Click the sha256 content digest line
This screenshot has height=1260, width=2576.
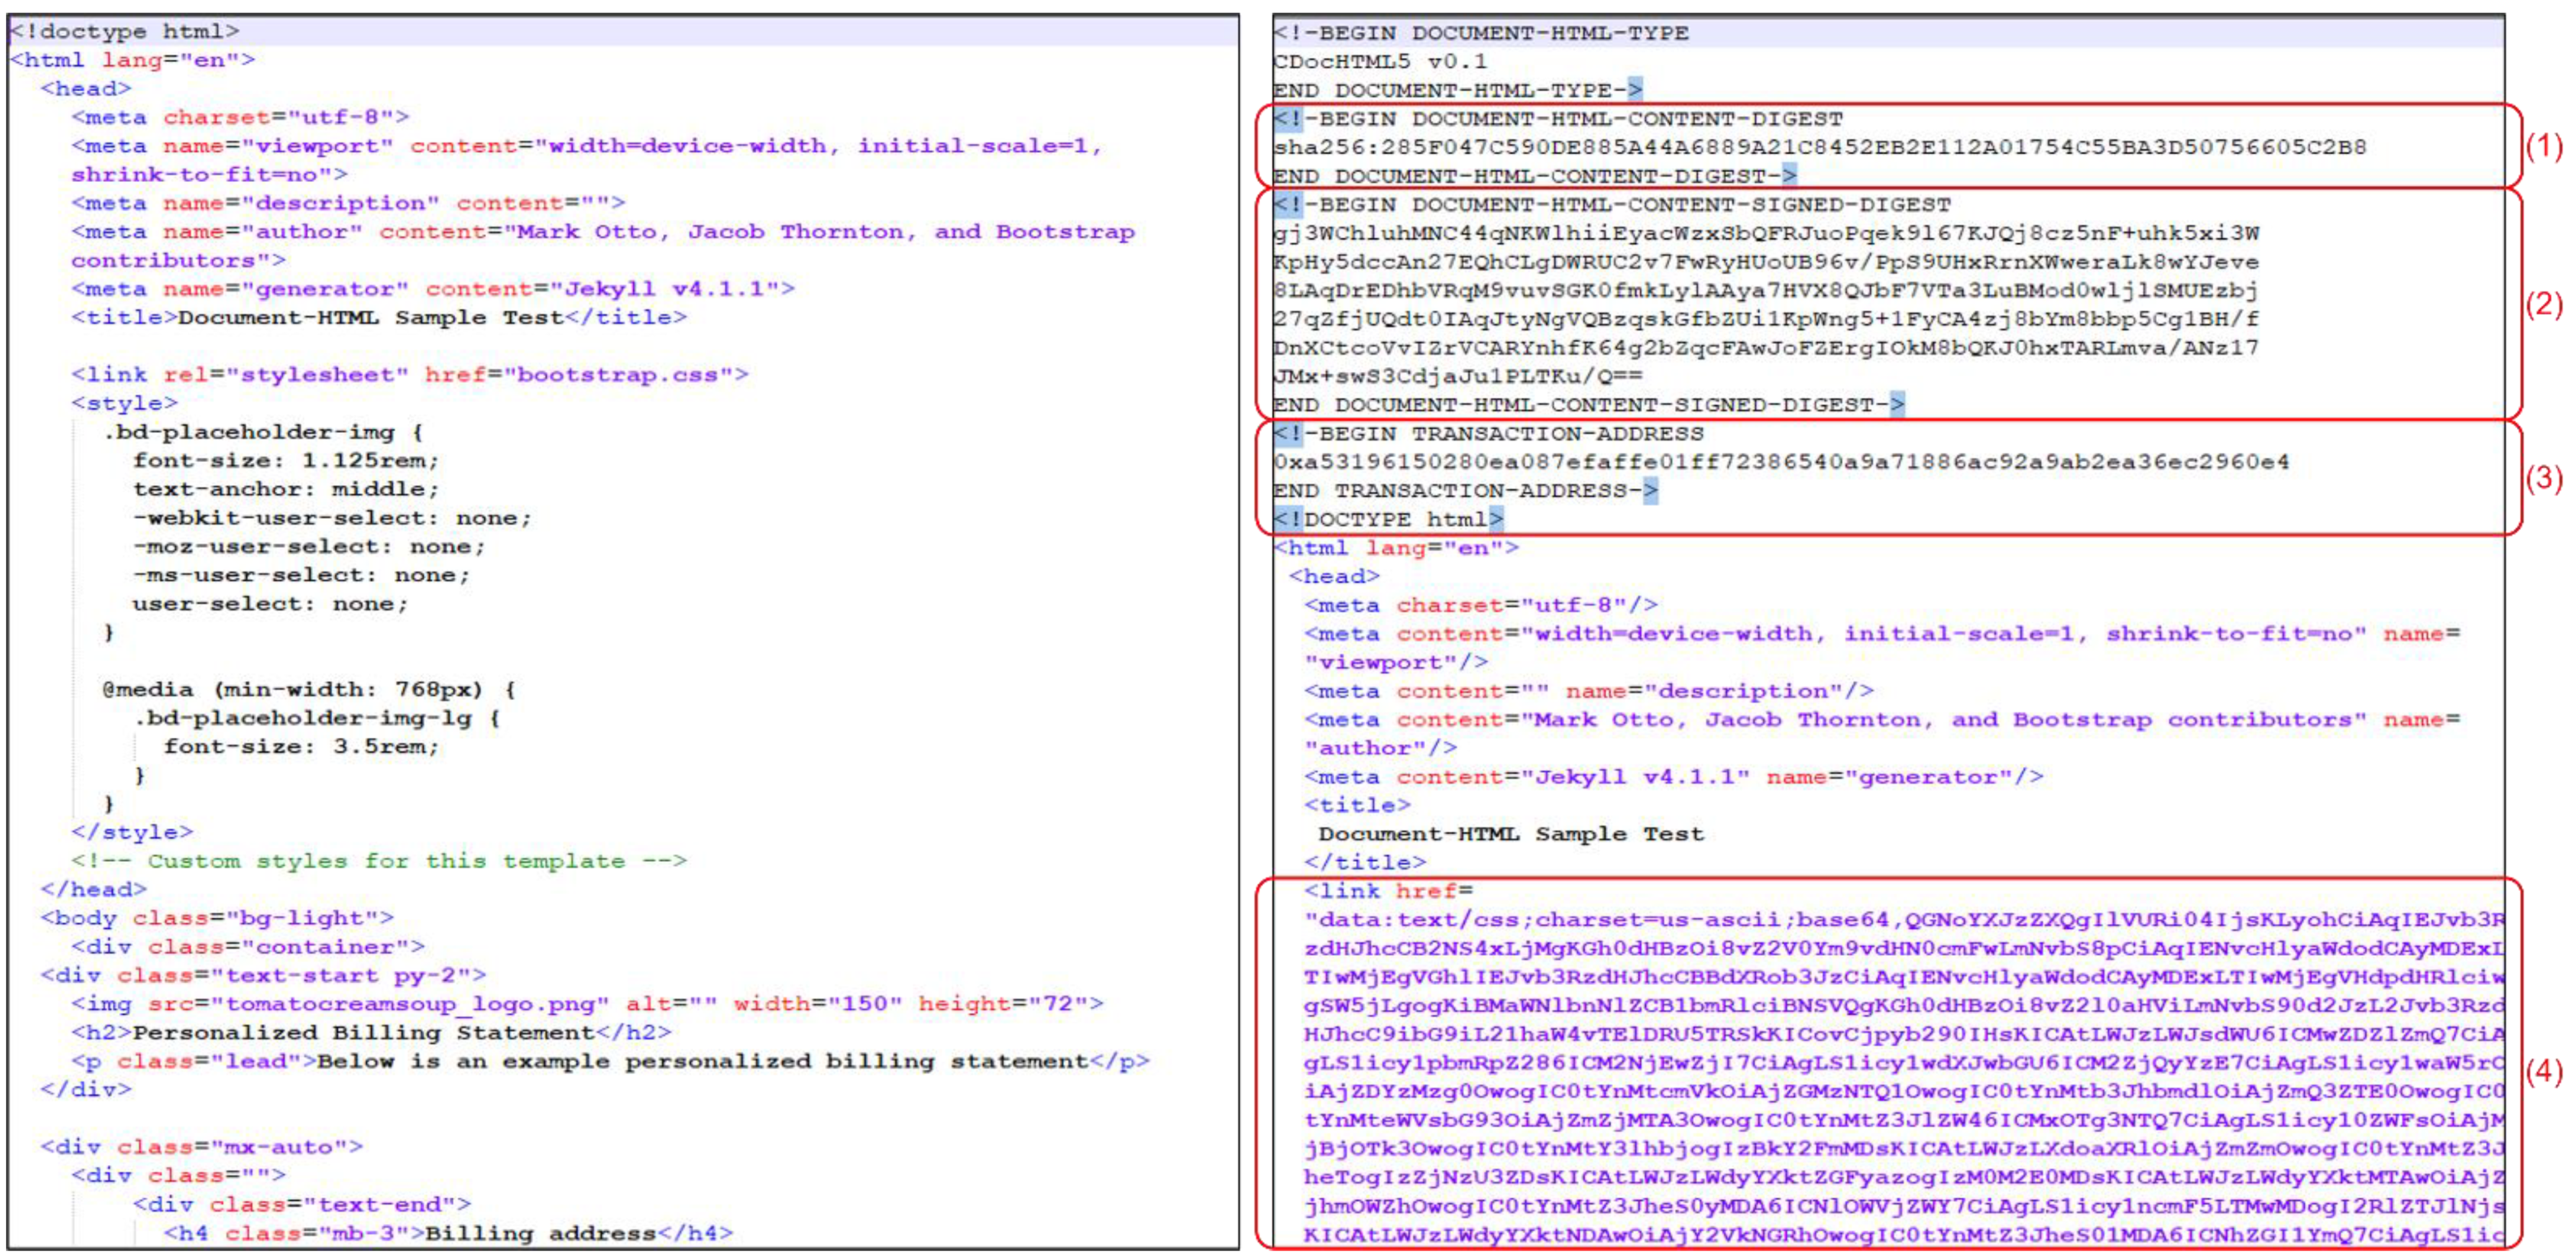(x=1819, y=148)
